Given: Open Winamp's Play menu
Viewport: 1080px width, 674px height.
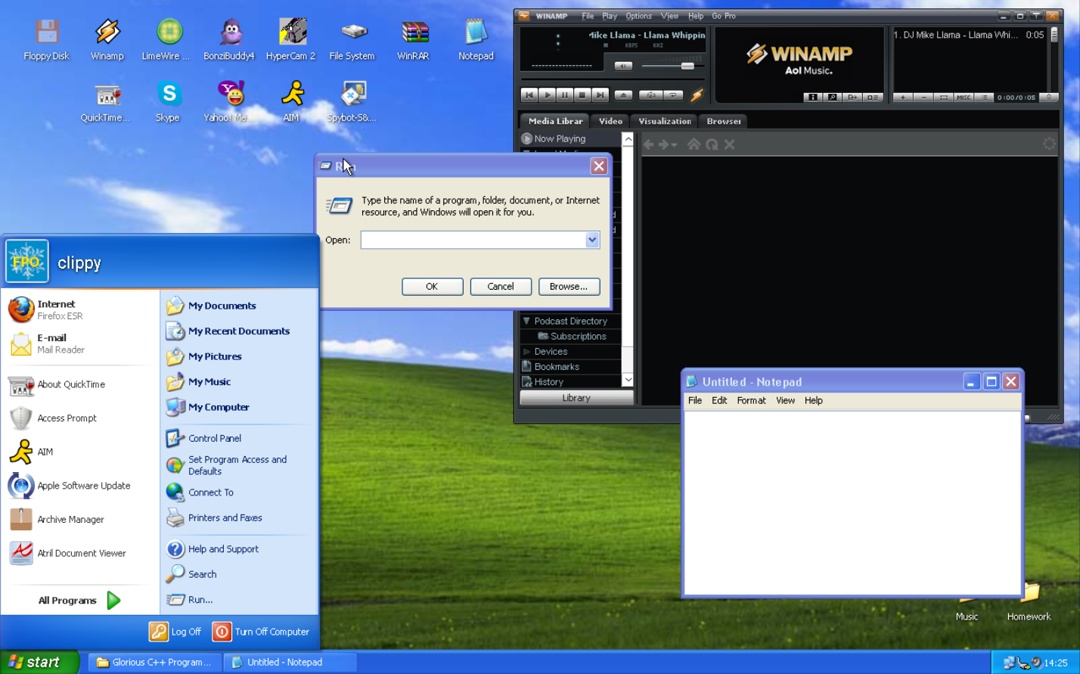Looking at the screenshot, I should click(x=610, y=16).
